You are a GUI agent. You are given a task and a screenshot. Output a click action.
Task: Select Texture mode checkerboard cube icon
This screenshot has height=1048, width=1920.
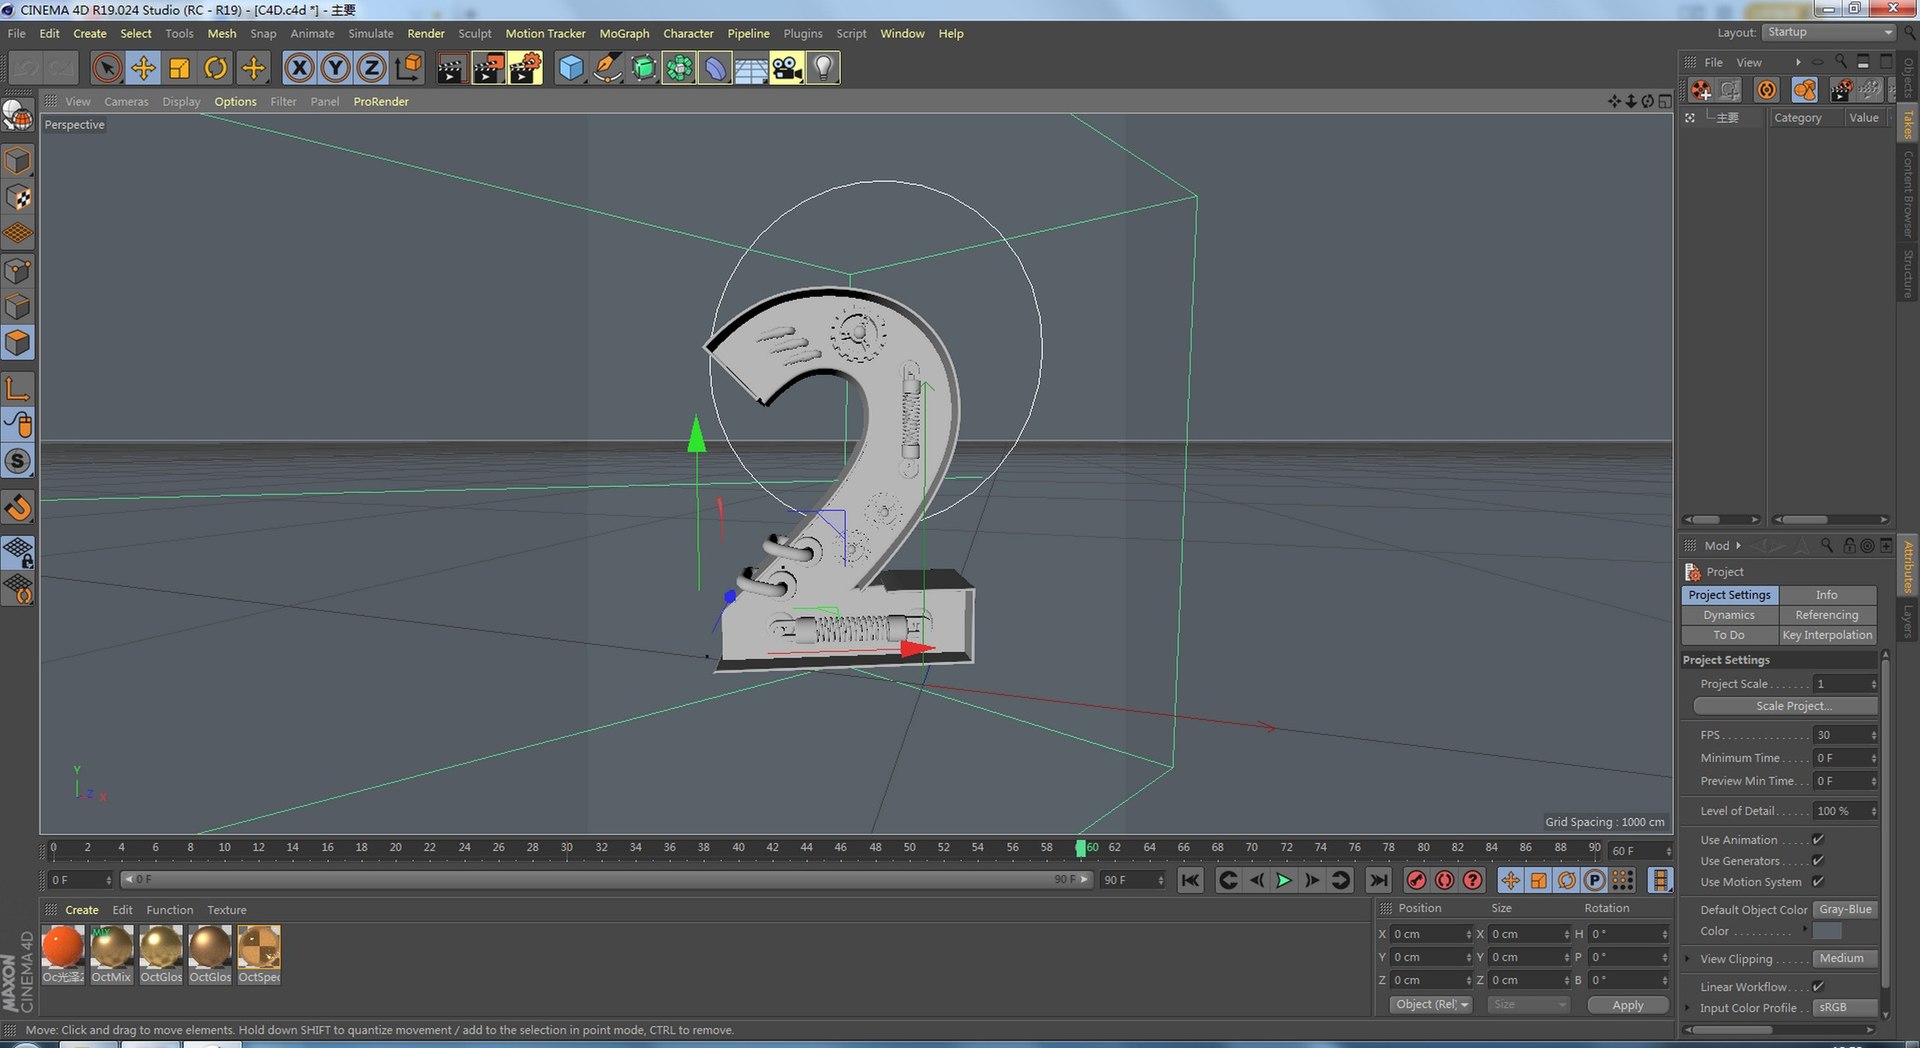pyautogui.click(x=18, y=198)
